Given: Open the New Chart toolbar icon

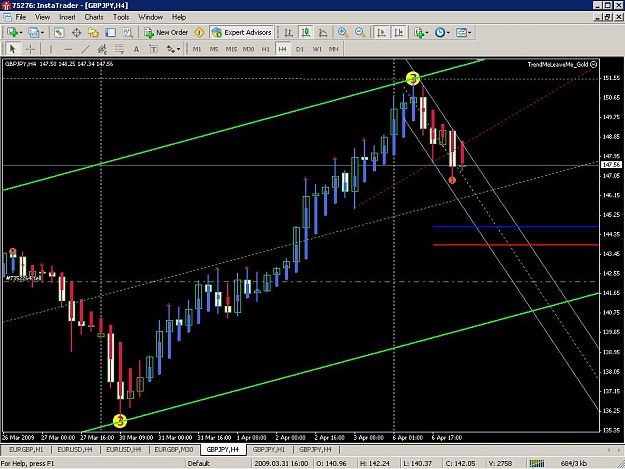Looking at the screenshot, I should point(12,32).
